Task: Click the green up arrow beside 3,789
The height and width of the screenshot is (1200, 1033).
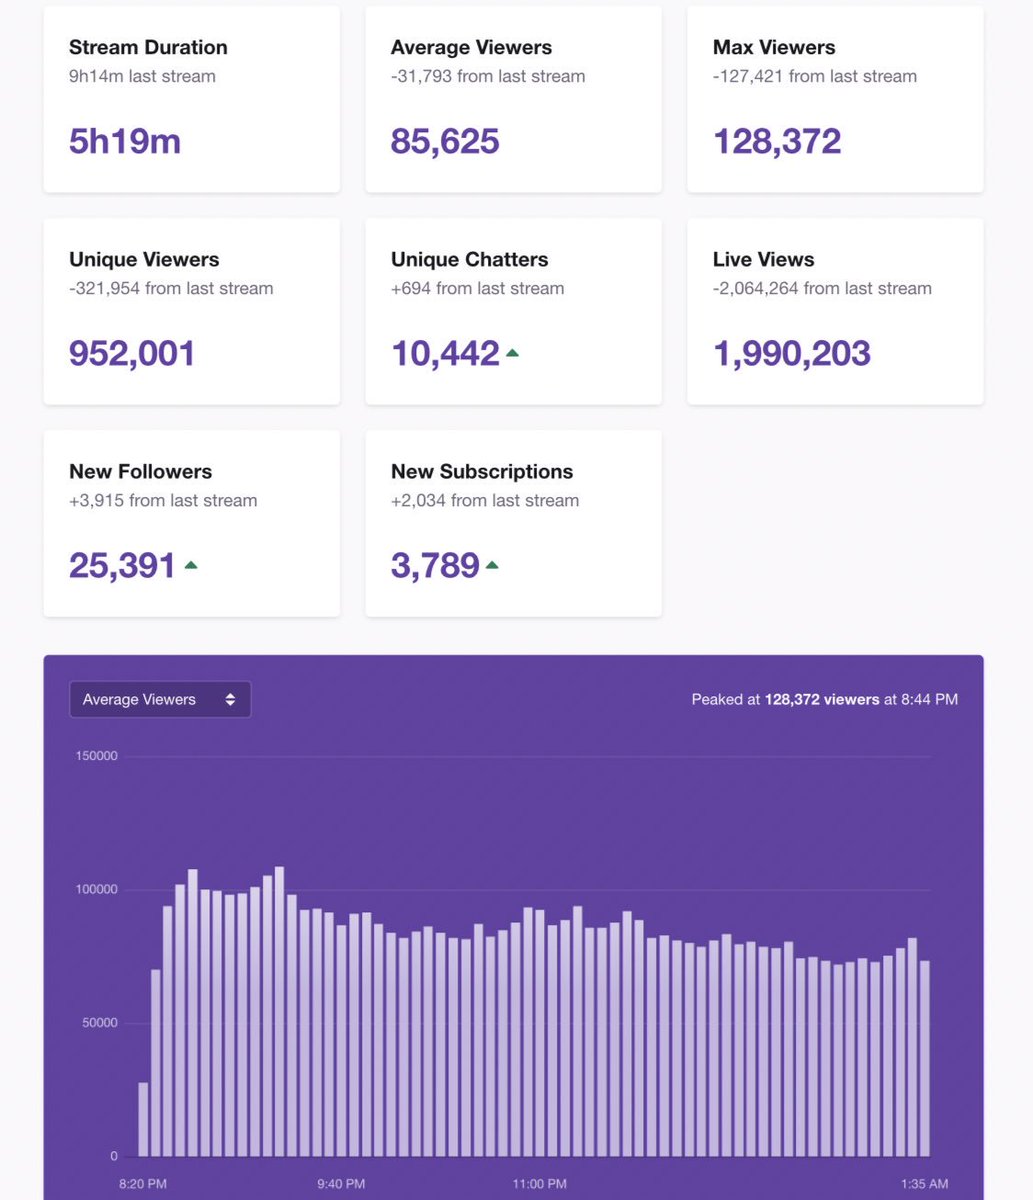Action: [x=492, y=565]
